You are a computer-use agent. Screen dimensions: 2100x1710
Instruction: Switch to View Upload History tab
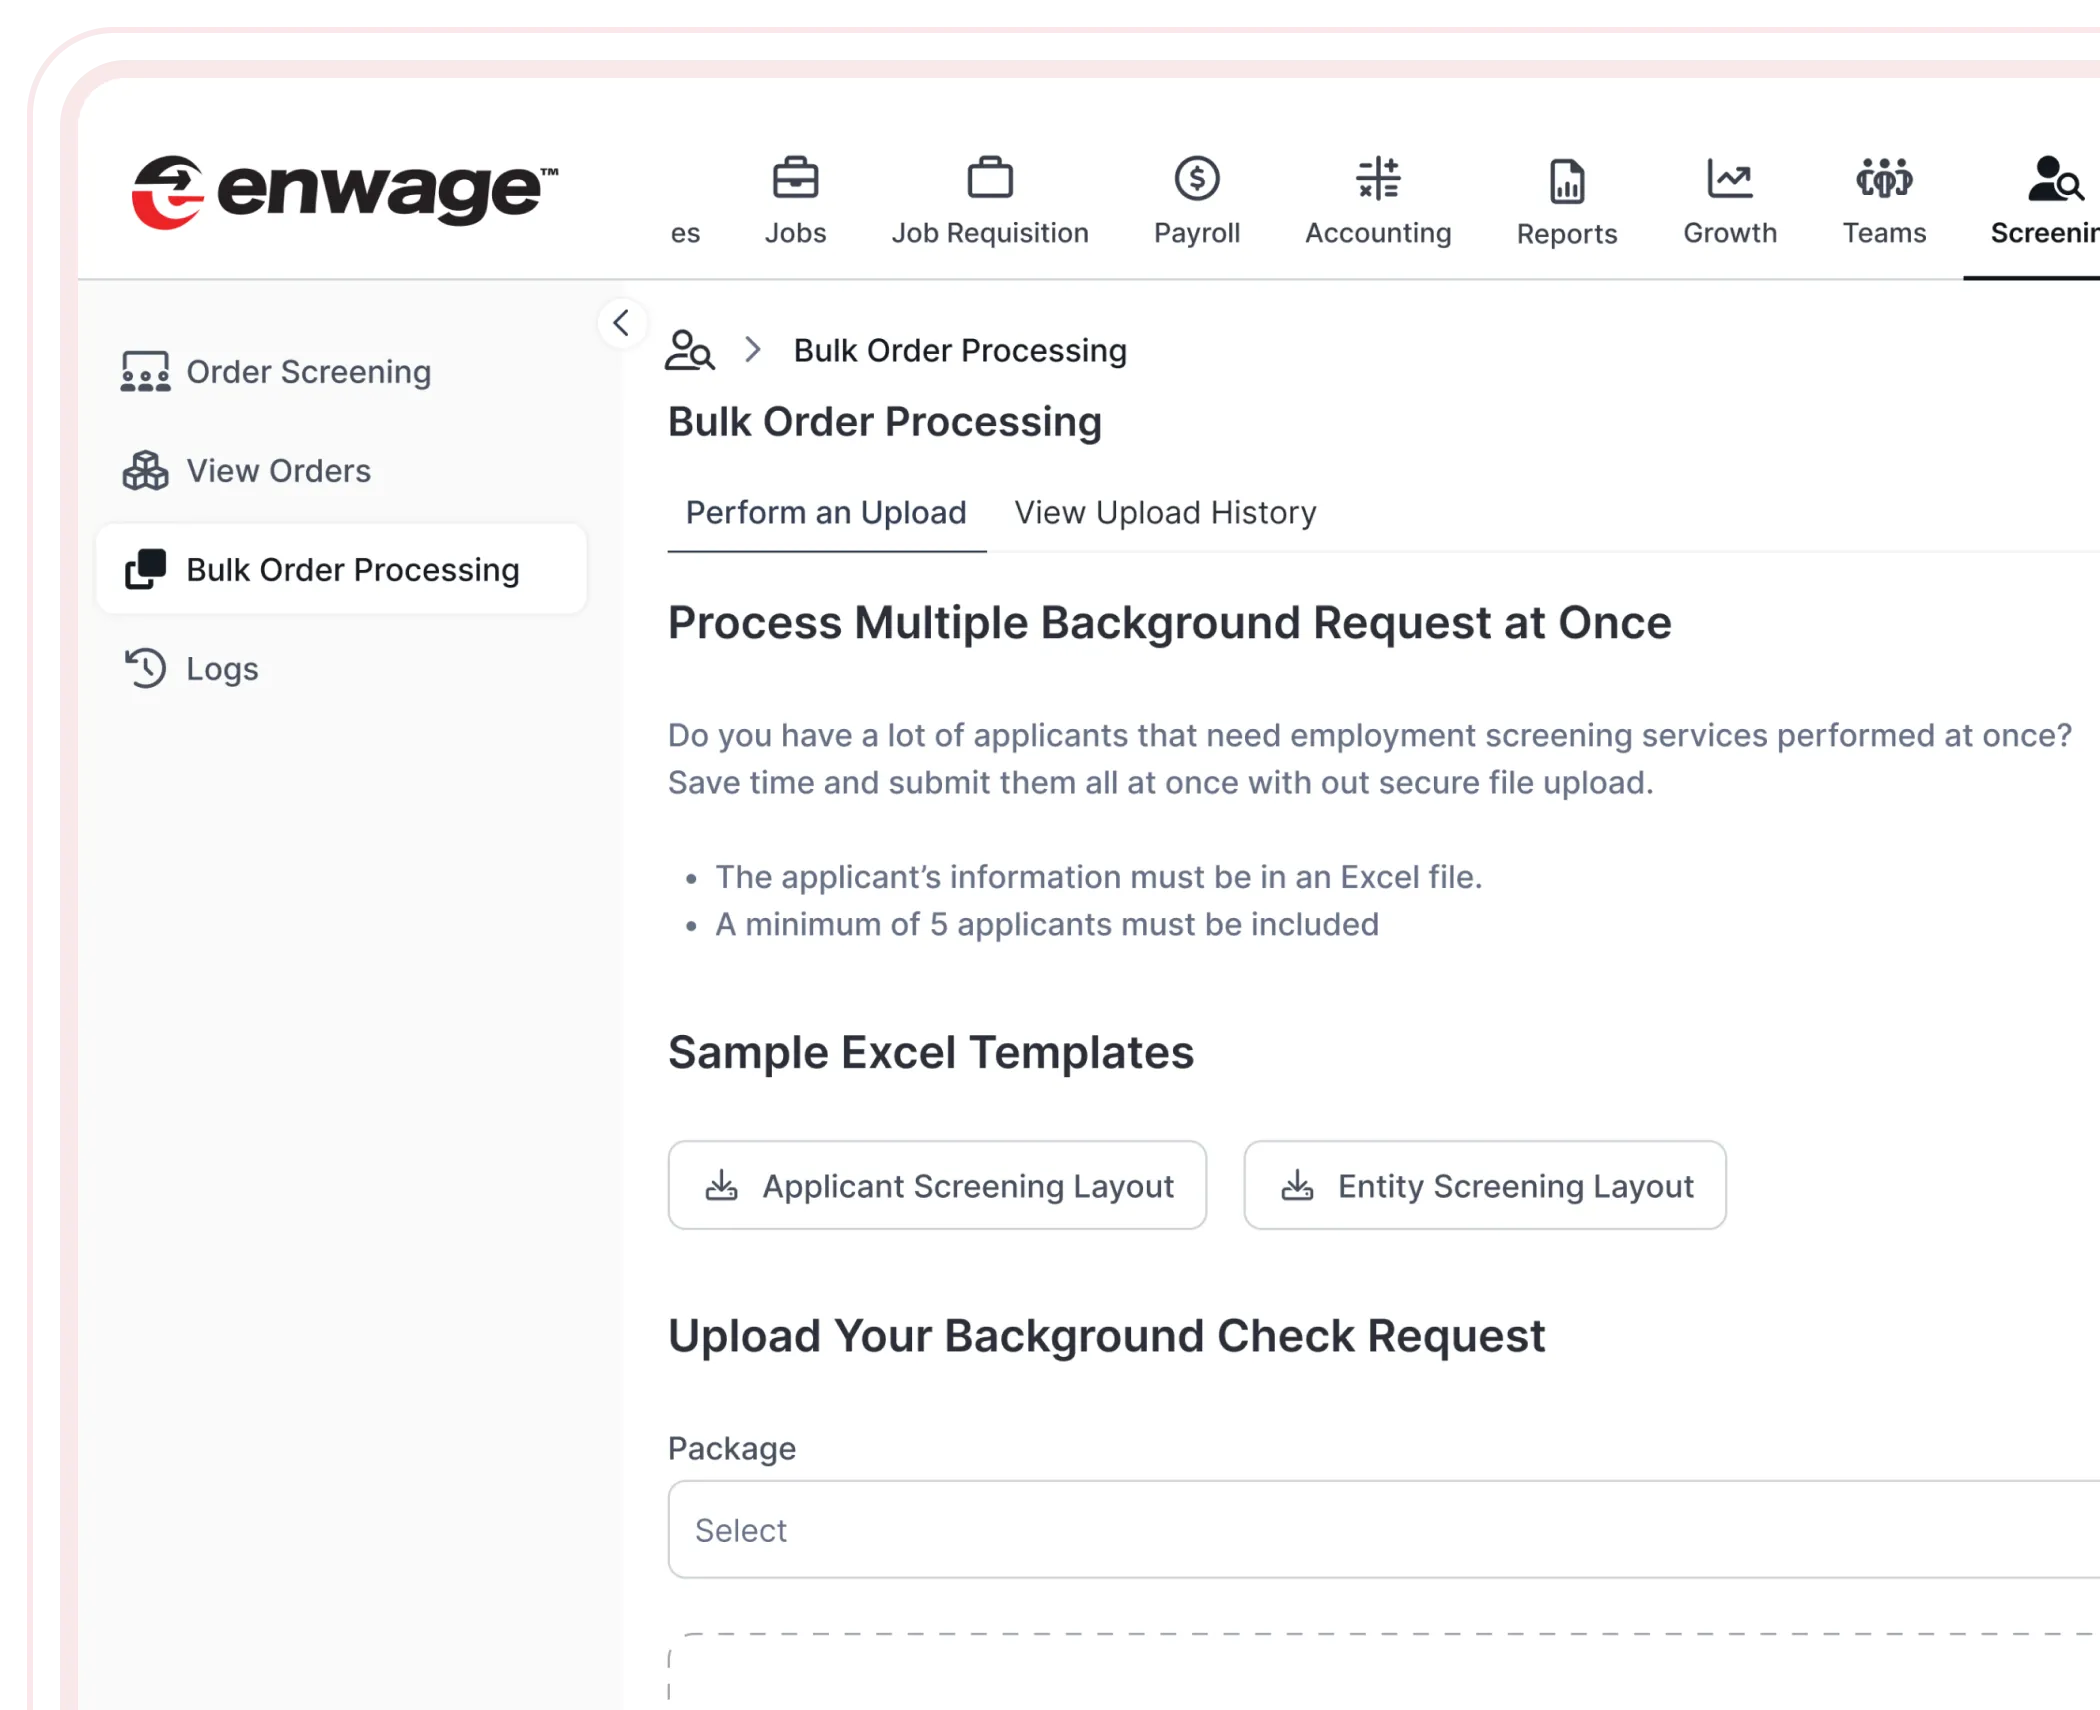coord(1164,513)
